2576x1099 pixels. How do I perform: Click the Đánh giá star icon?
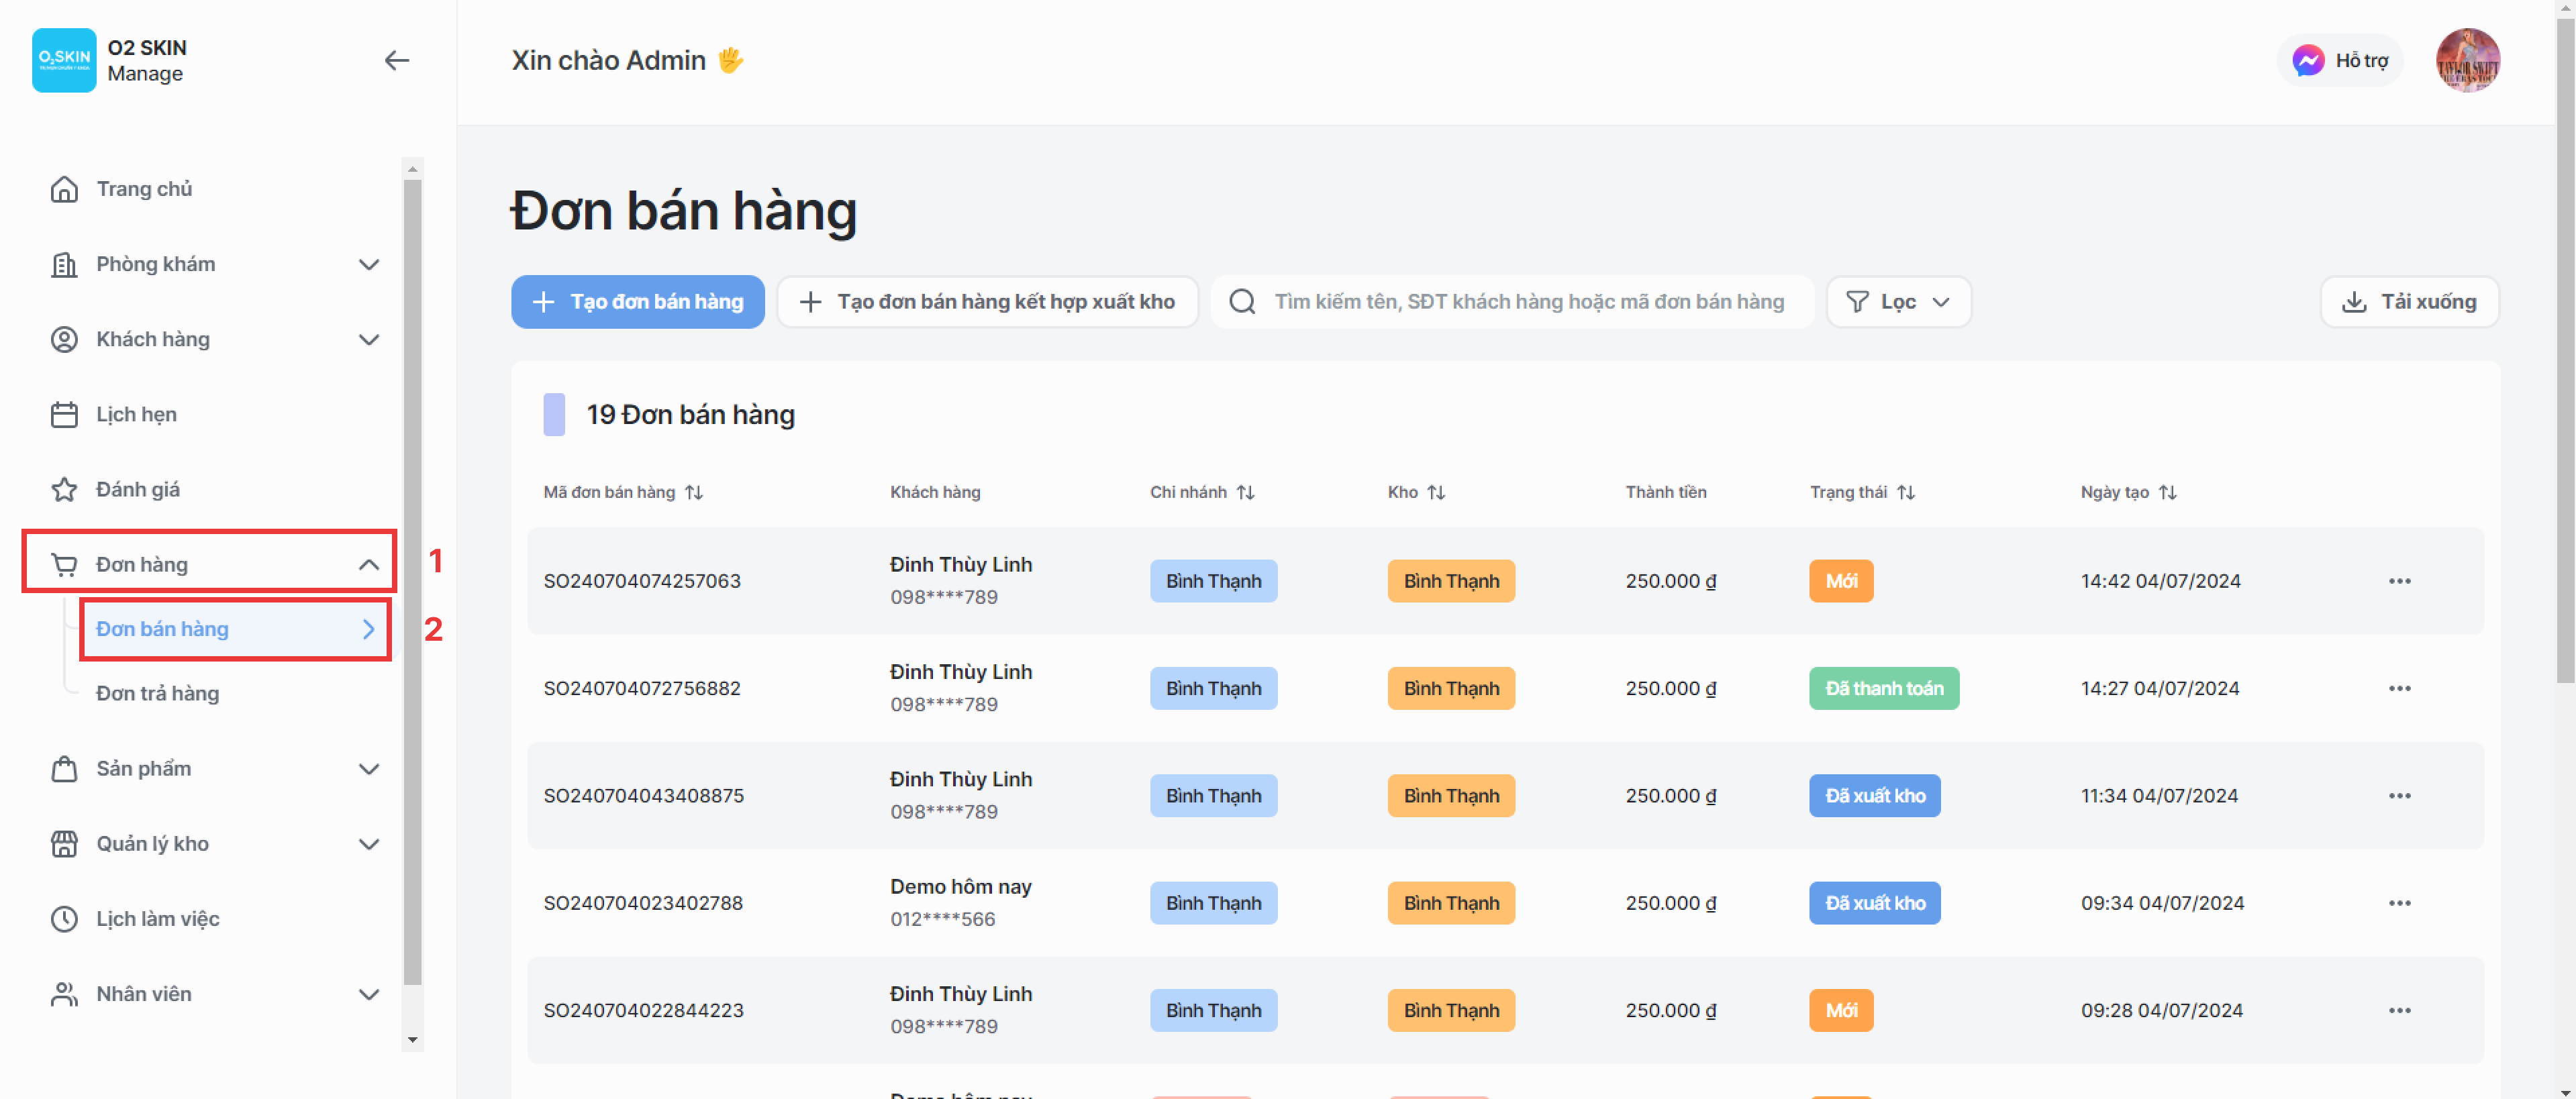(x=64, y=489)
